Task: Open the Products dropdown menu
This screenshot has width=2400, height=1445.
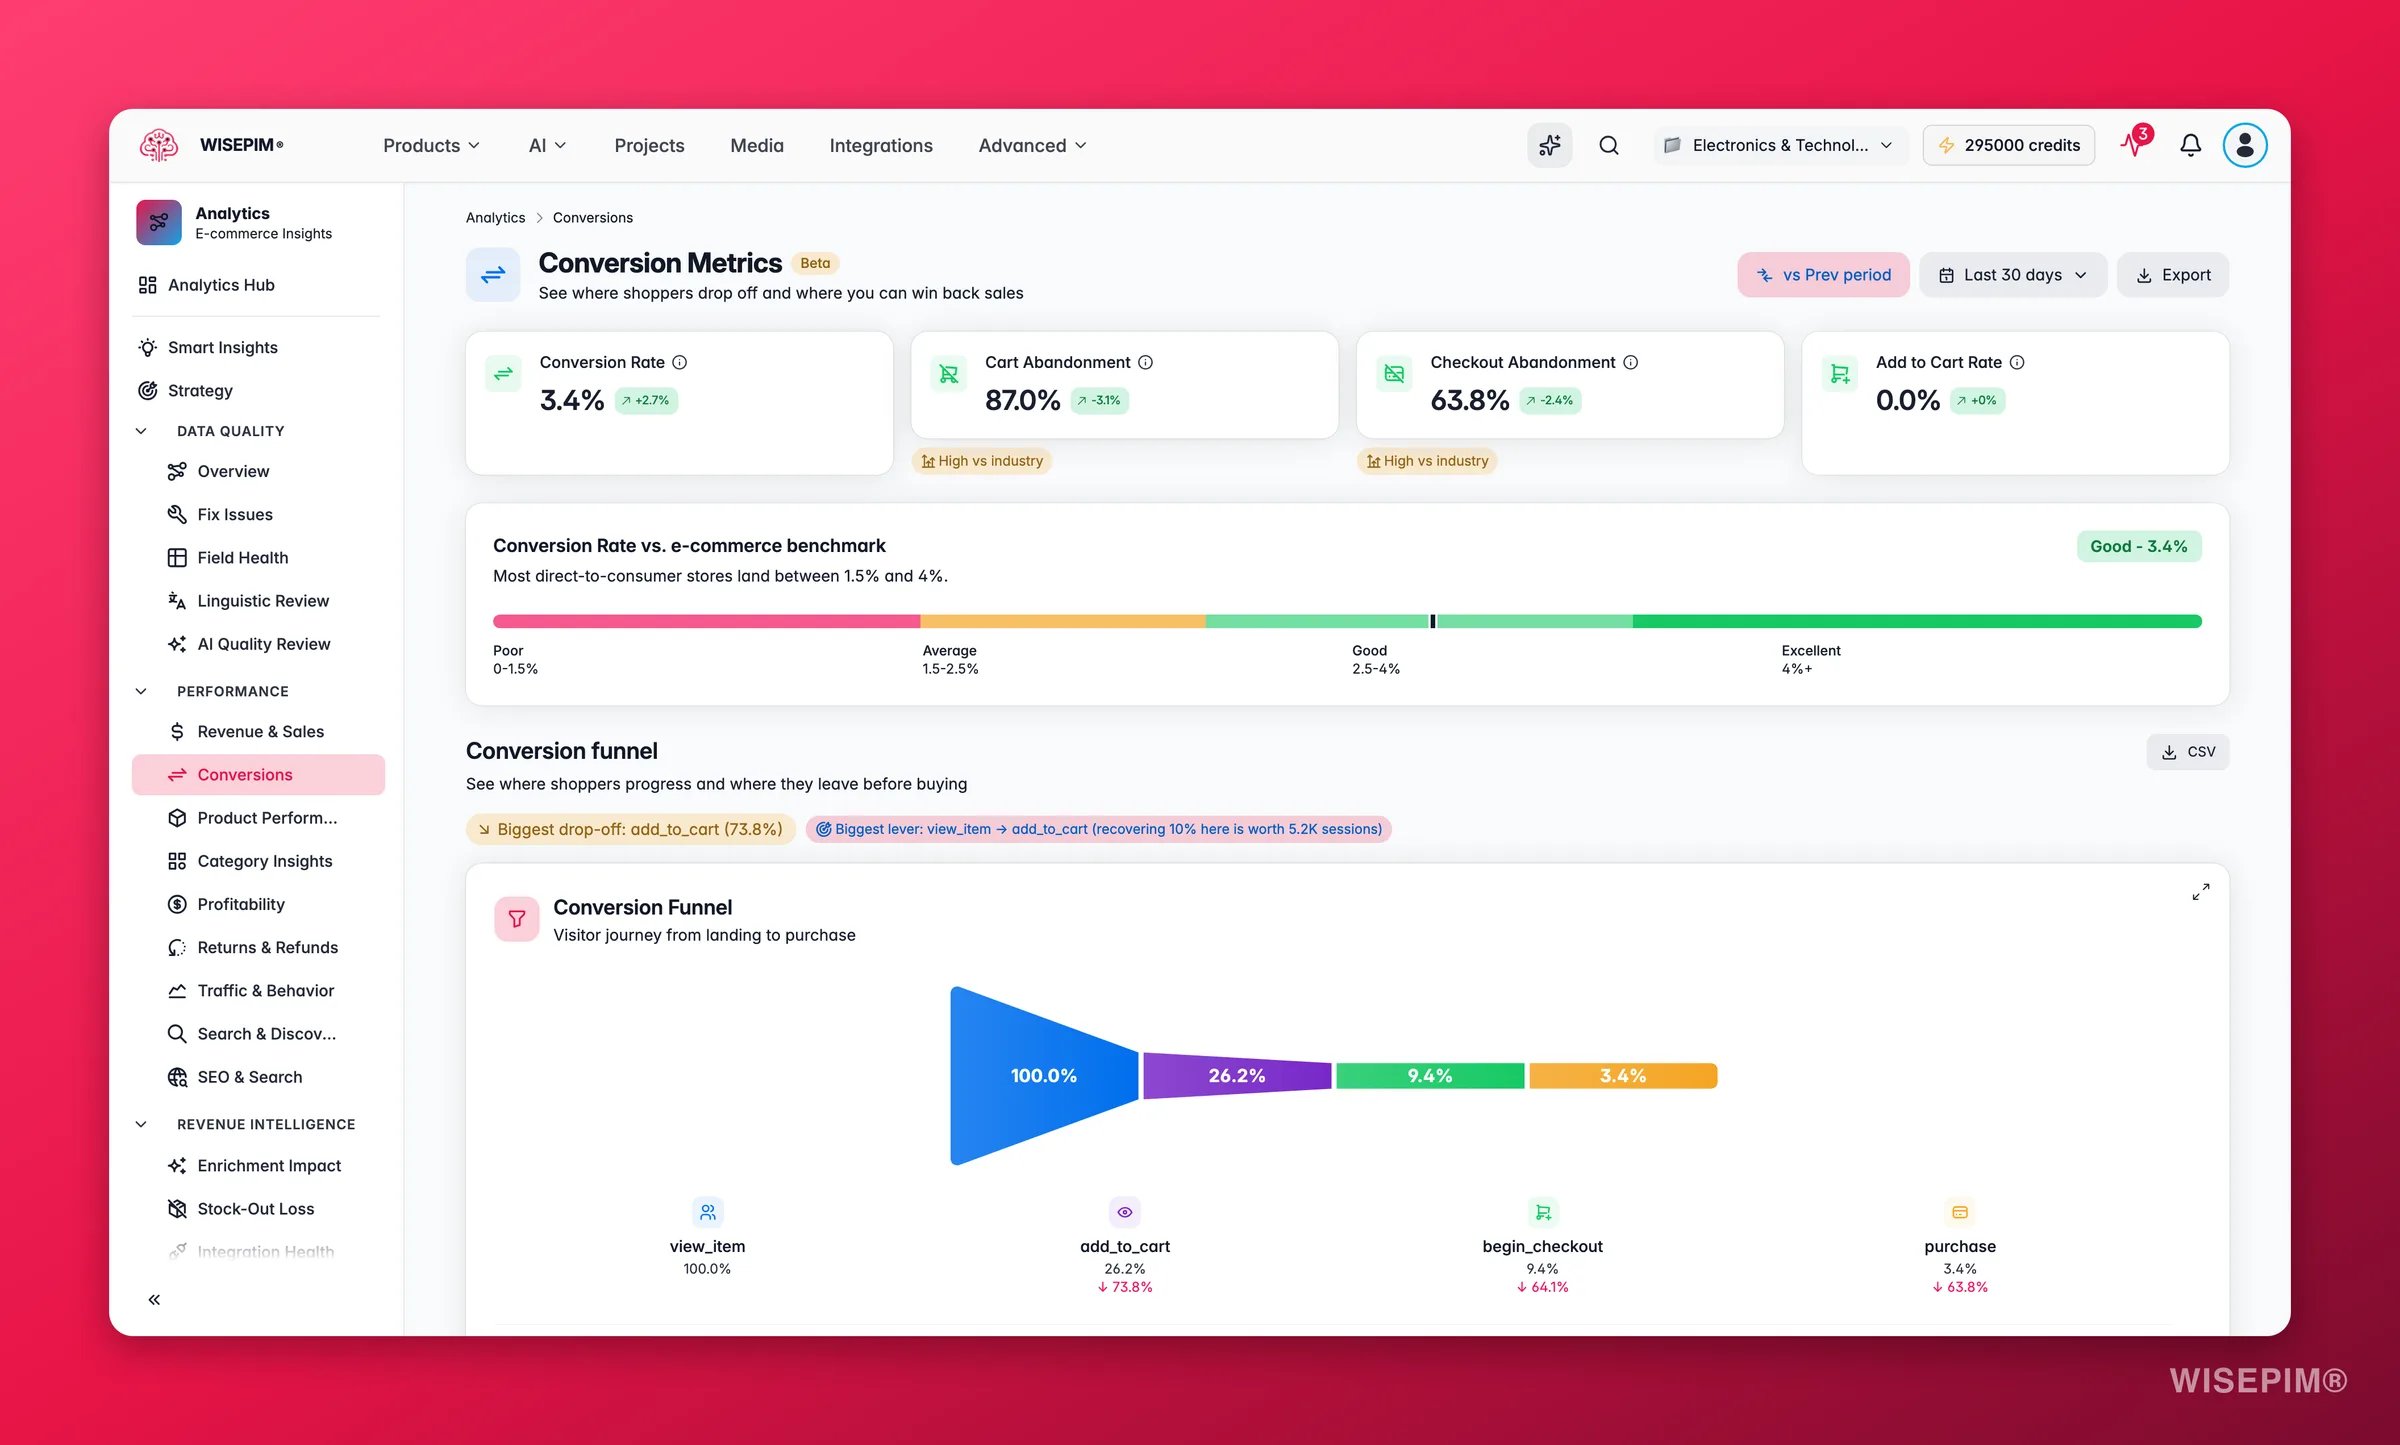Action: [431, 145]
